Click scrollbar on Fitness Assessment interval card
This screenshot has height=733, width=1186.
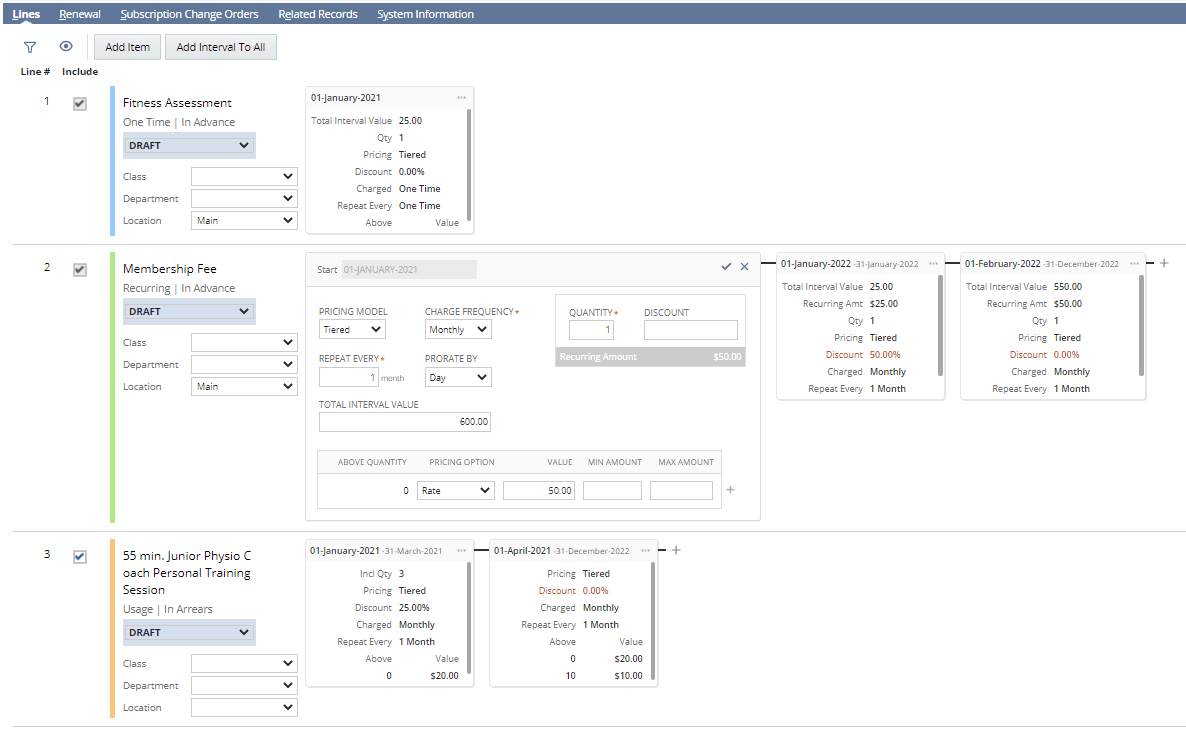(x=469, y=165)
